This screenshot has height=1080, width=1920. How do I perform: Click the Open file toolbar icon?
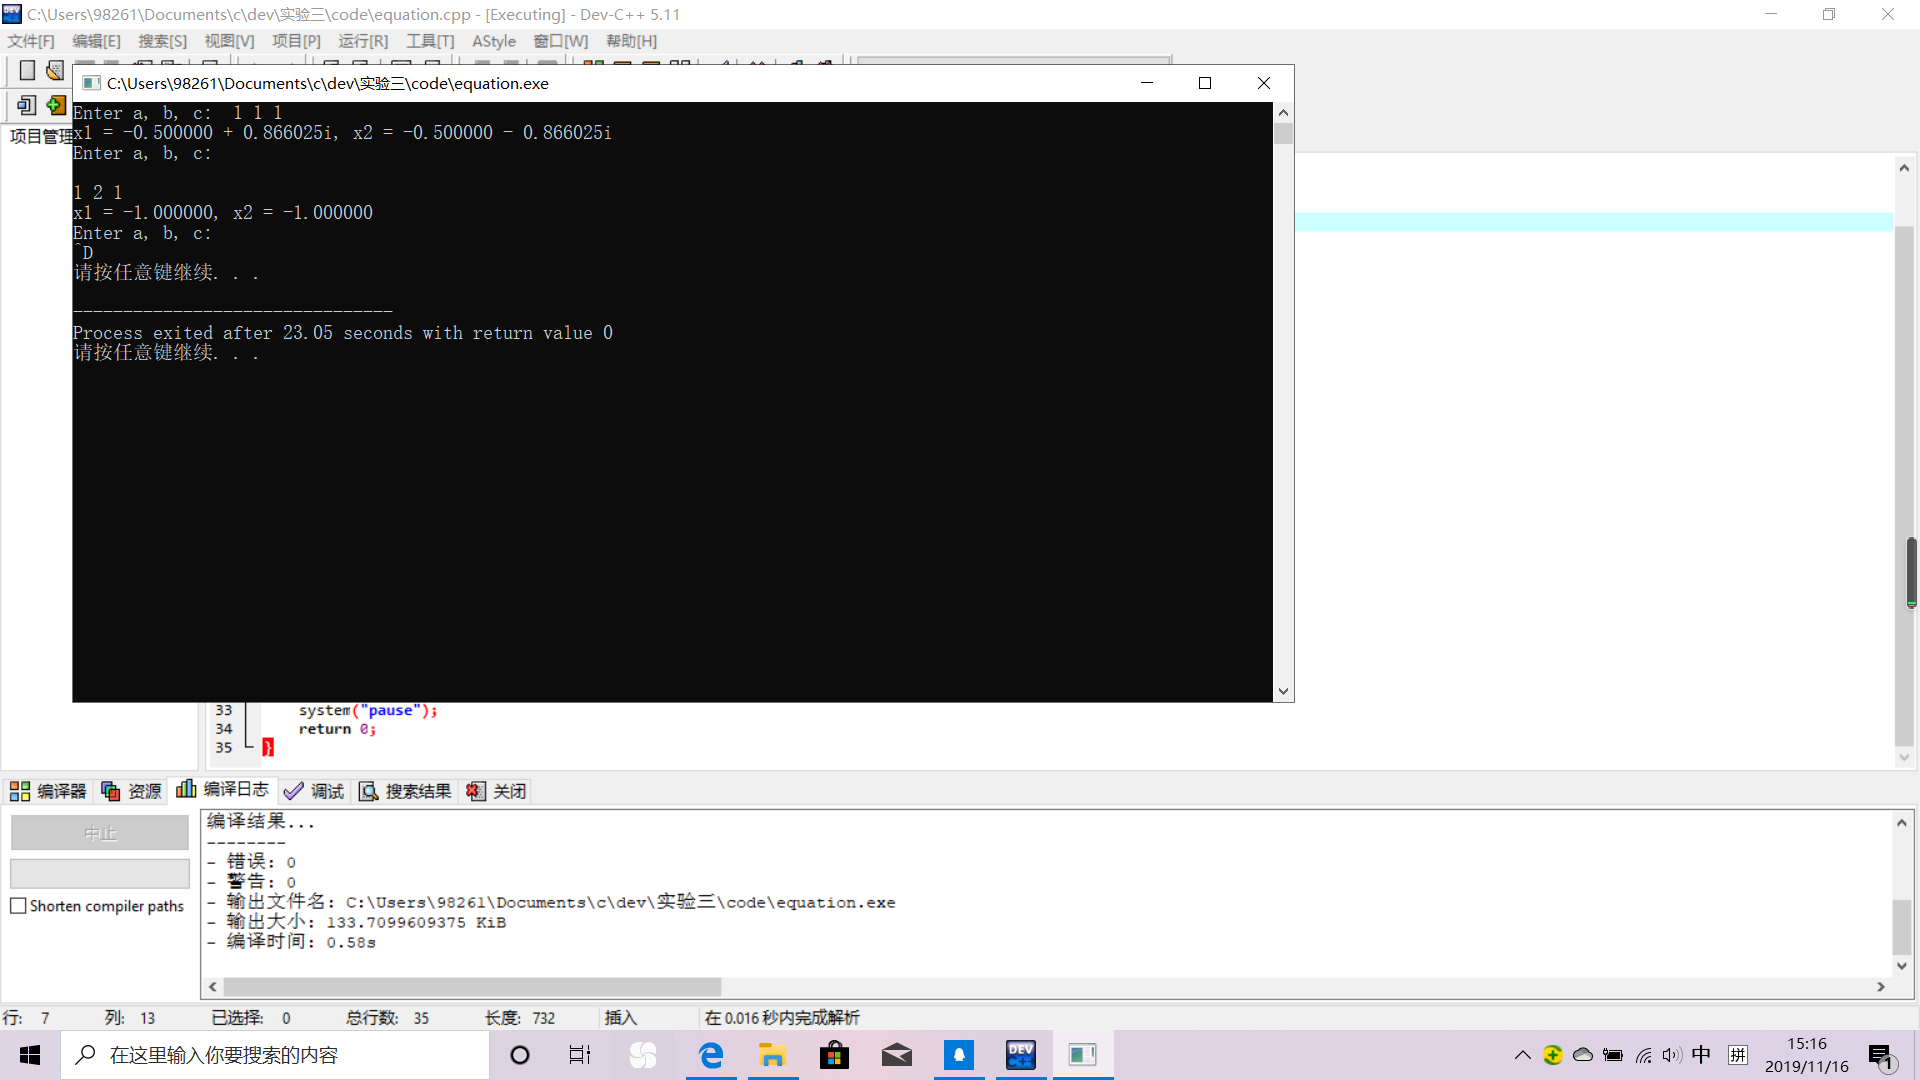pos(55,70)
